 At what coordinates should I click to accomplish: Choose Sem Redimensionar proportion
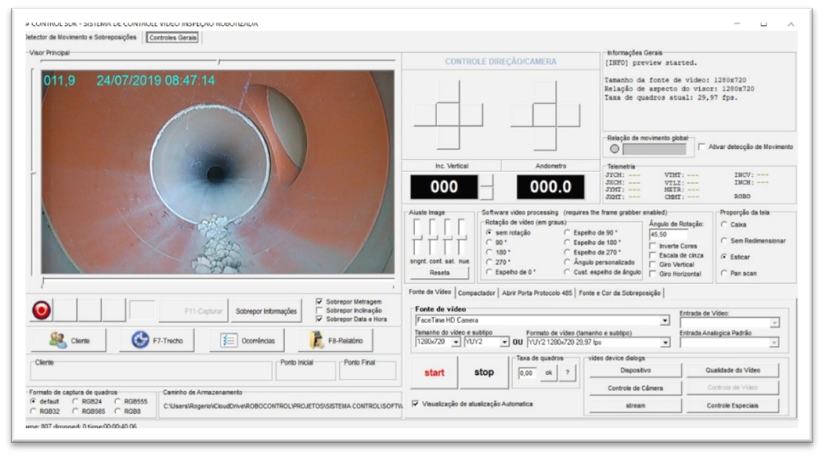724,241
